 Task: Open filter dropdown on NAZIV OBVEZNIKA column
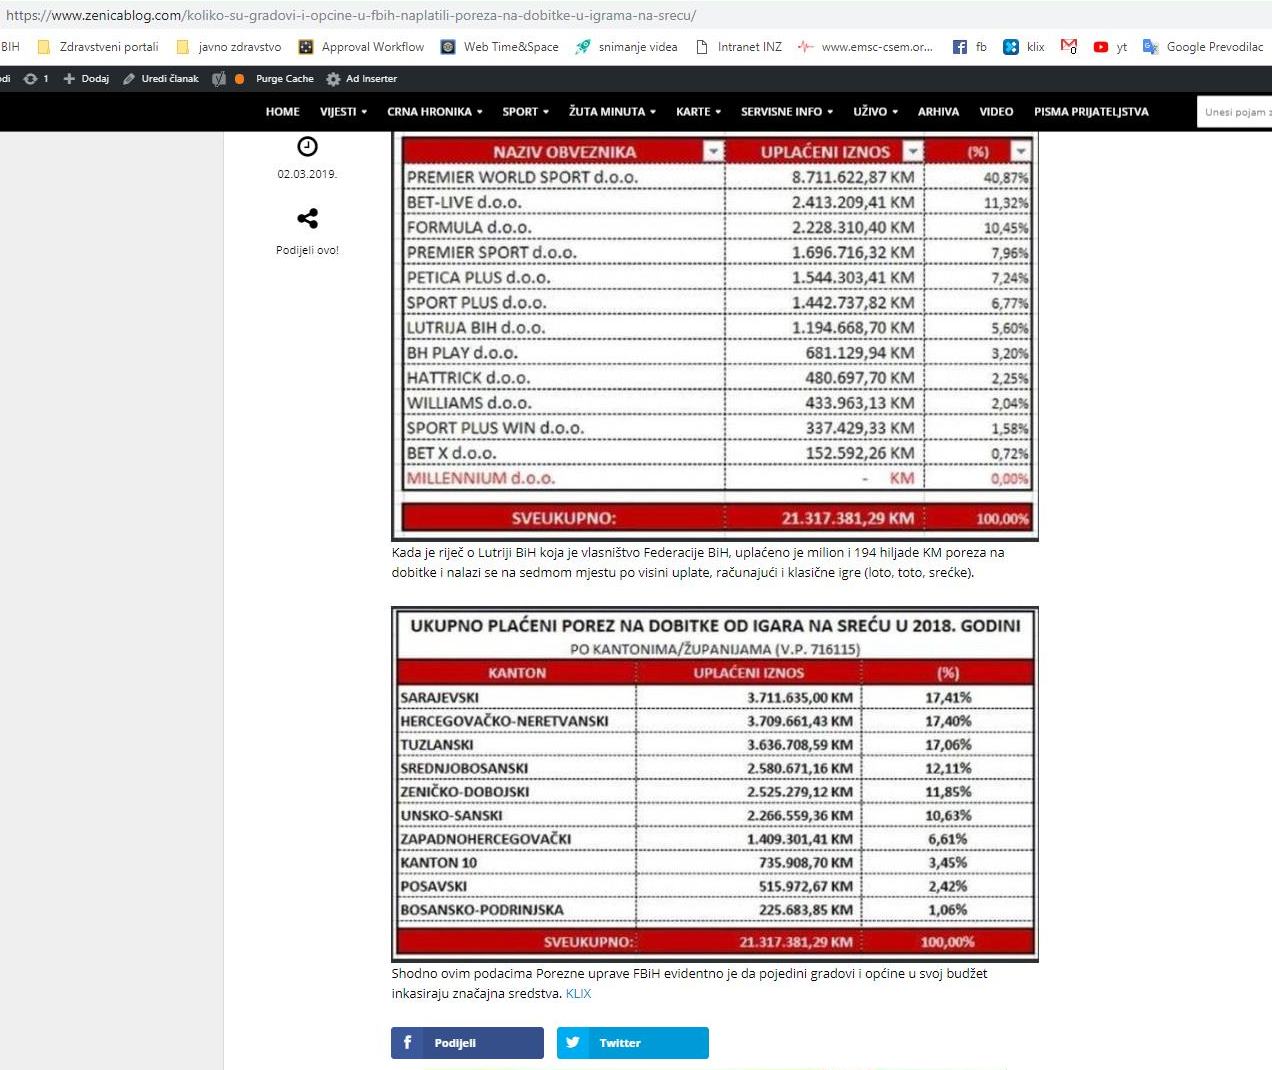pyautogui.click(x=712, y=152)
